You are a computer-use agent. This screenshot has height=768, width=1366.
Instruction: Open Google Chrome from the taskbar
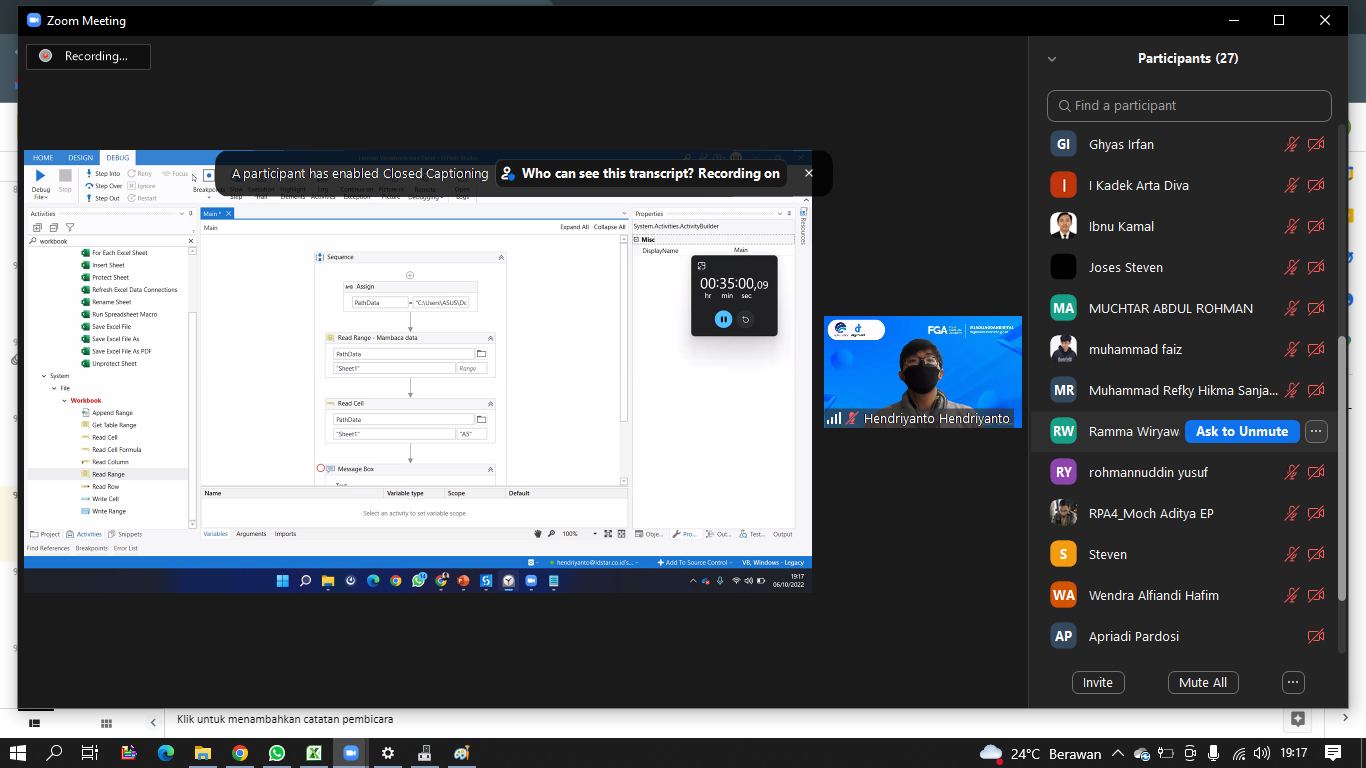point(240,753)
